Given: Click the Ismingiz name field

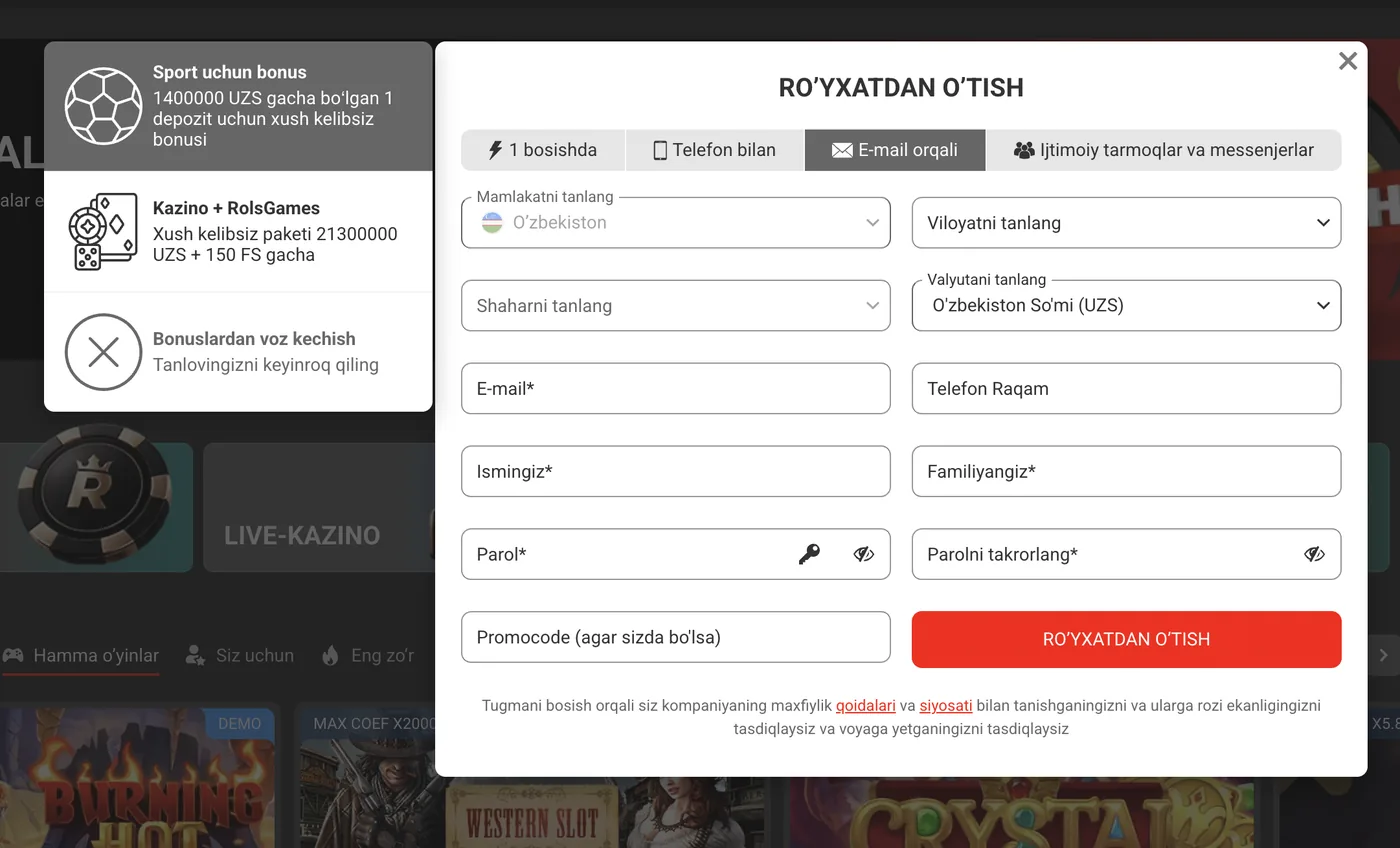Looking at the screenshot, I should [x=676, y=472].
